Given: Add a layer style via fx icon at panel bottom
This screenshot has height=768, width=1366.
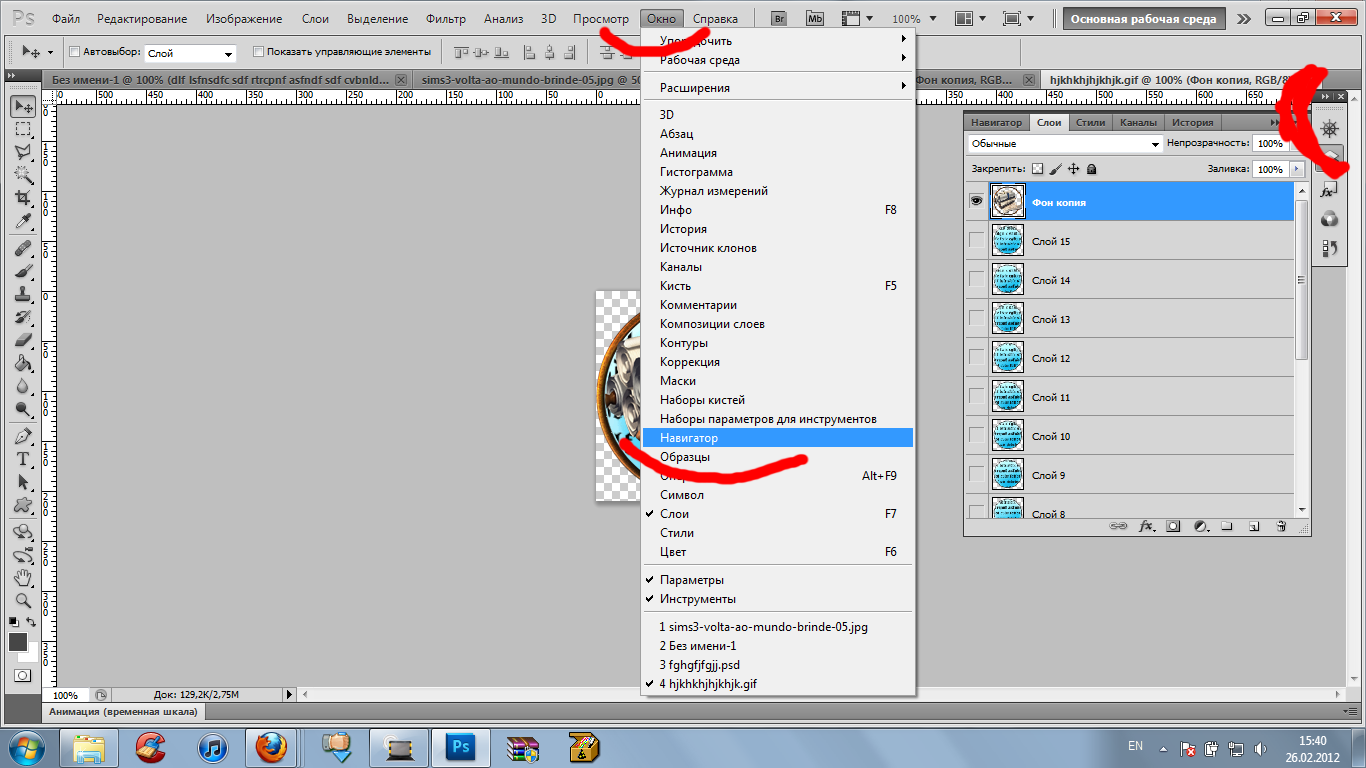Looking at the screenshot, I should point(1146,526).
